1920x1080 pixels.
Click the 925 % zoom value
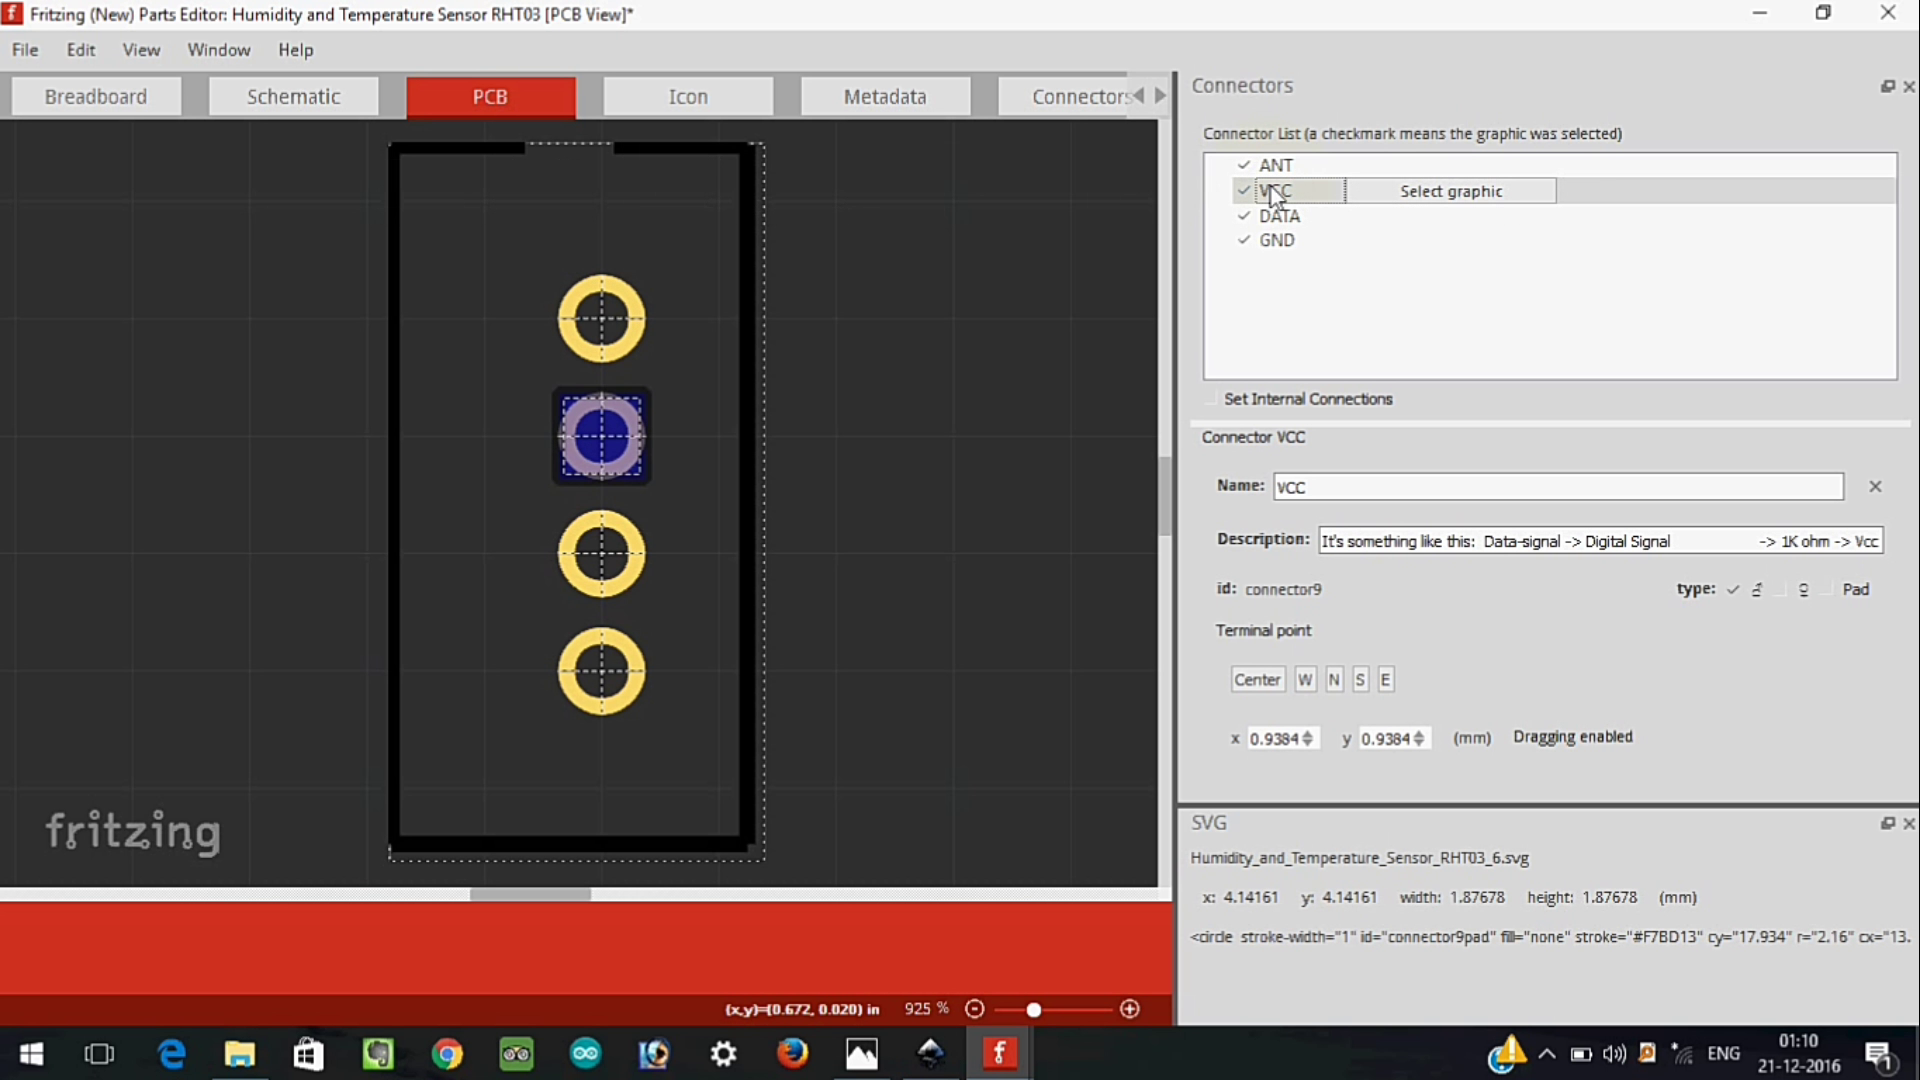click(926, 1009)
